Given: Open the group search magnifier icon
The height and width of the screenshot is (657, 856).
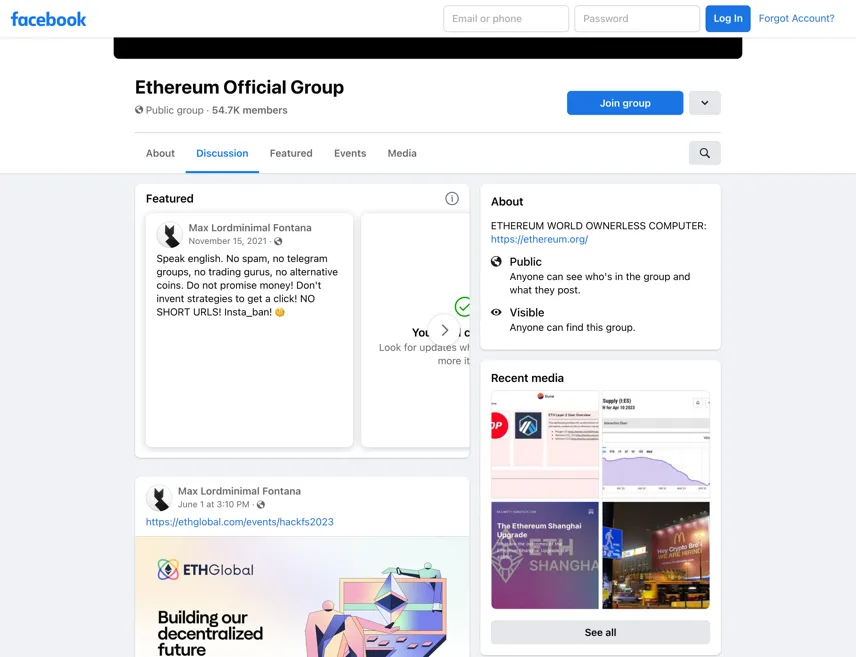Looking at the screenshot, I should point(704,153).
